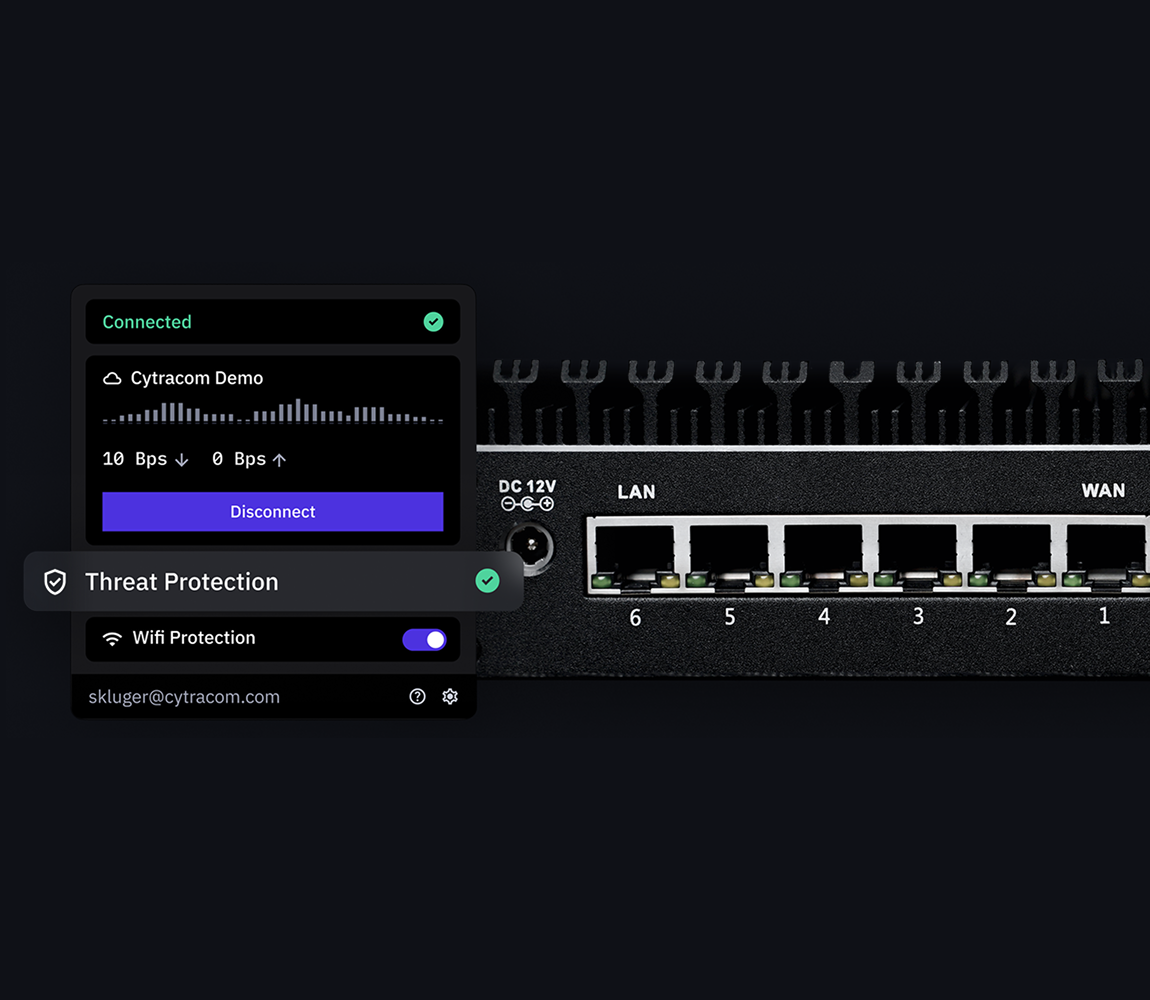1150x1000 pixels.
Task: Click the 0 Bps upload value
Action: [239, 459]
